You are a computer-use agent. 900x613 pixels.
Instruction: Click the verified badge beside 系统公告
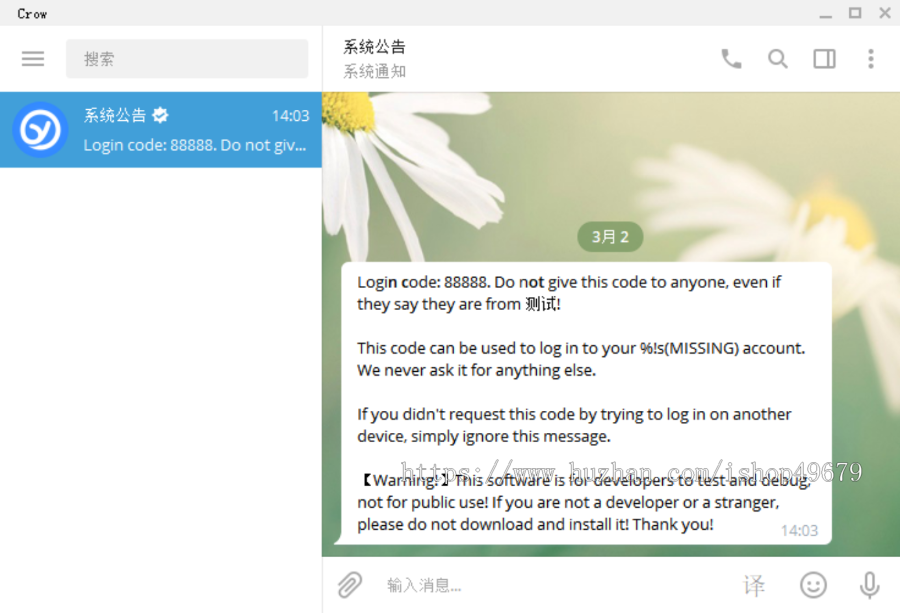(160, 115)
